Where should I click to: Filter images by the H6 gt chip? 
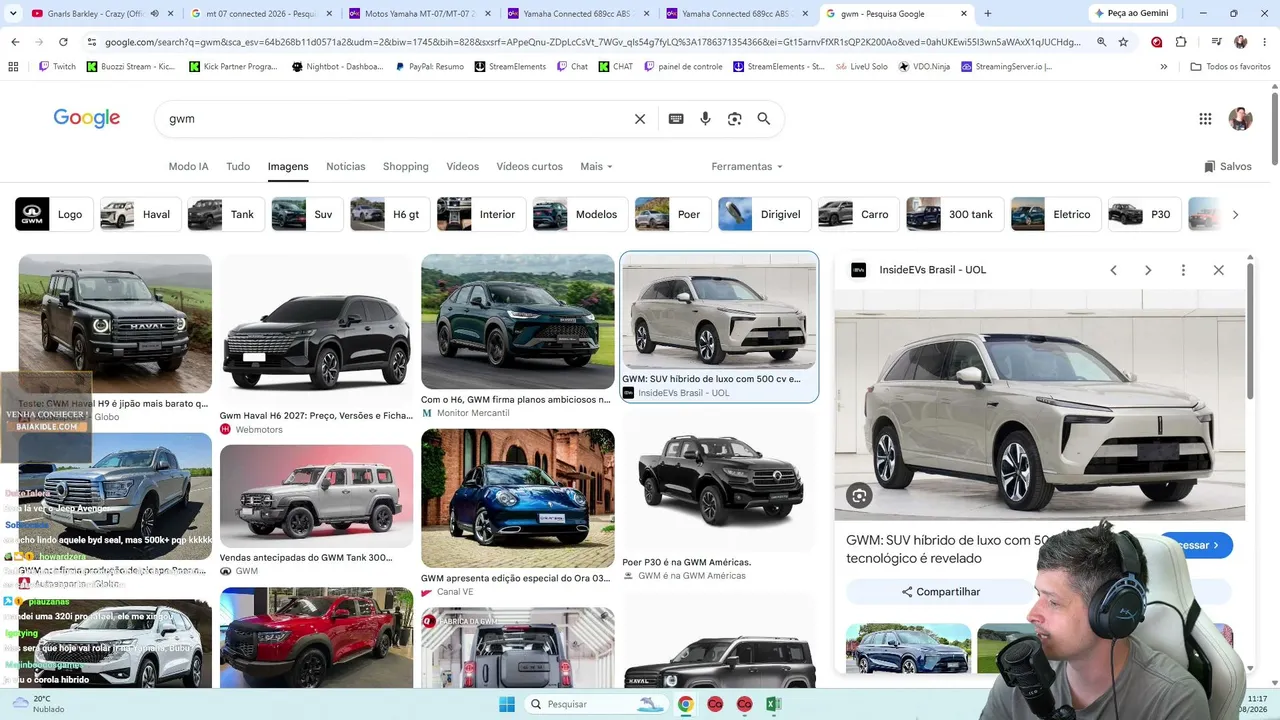(x=391, y=214)
